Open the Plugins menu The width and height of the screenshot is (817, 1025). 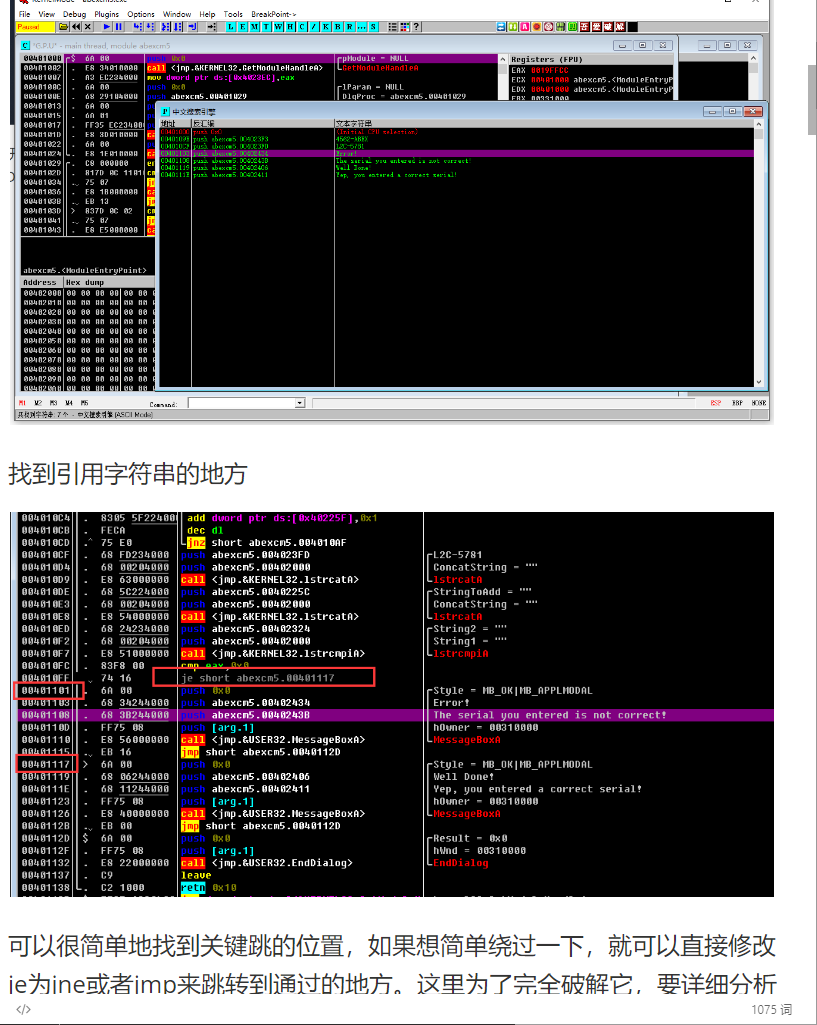pos(106,14)
